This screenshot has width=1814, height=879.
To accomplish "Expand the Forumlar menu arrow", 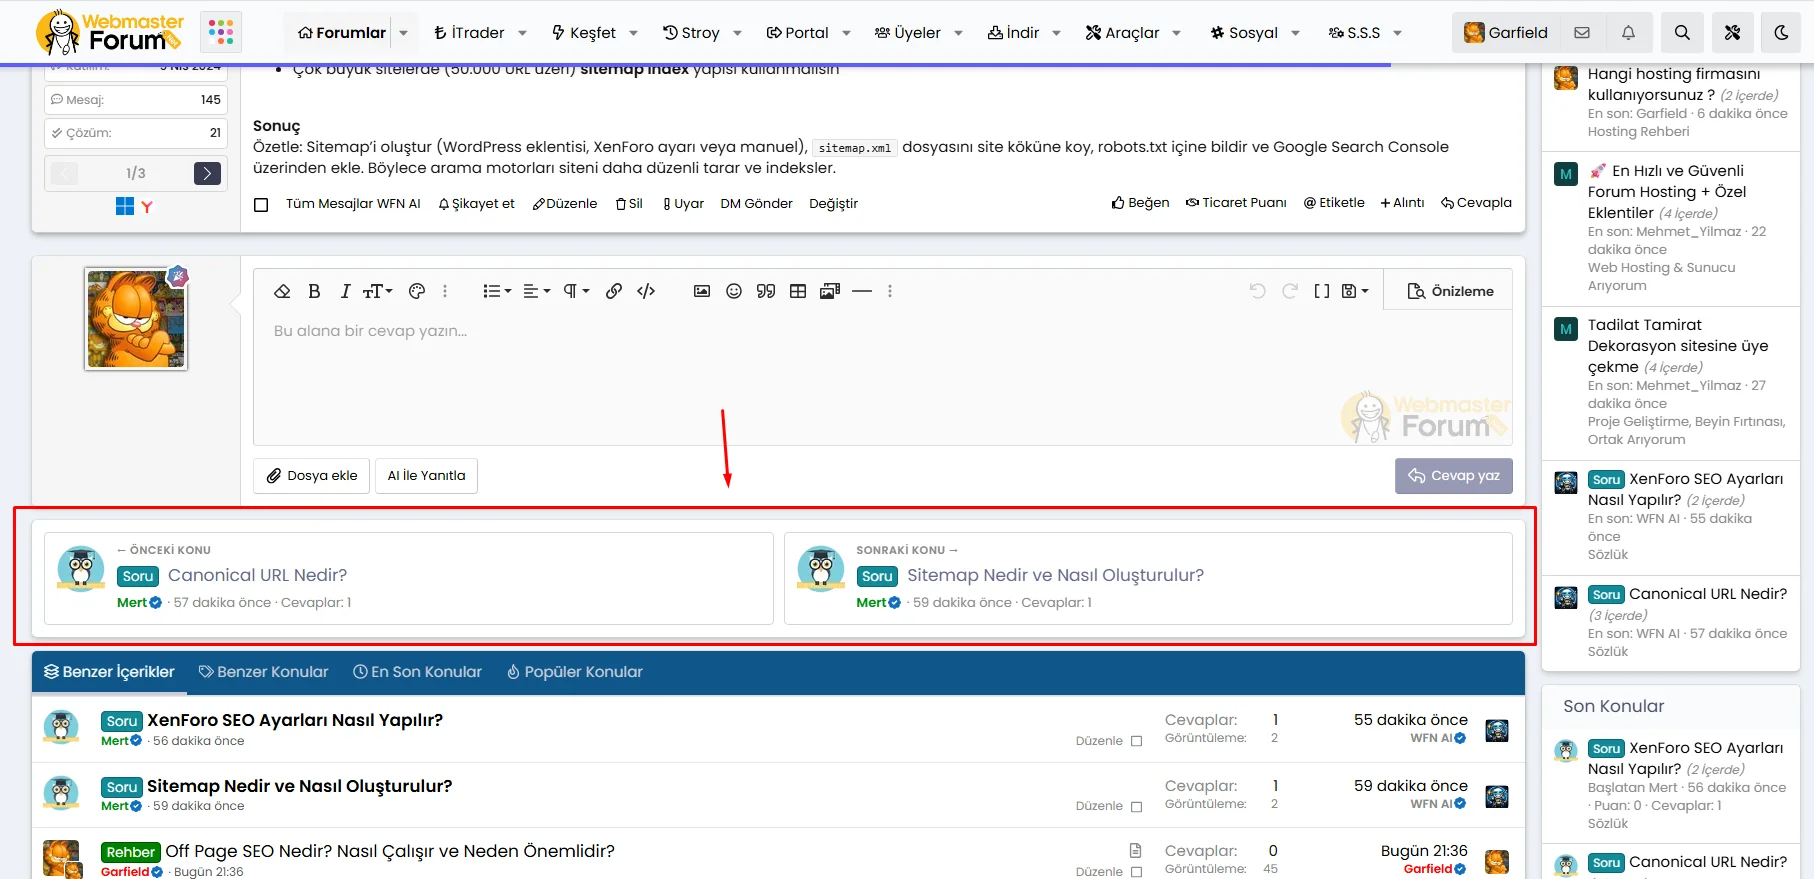I will point(404,33).
